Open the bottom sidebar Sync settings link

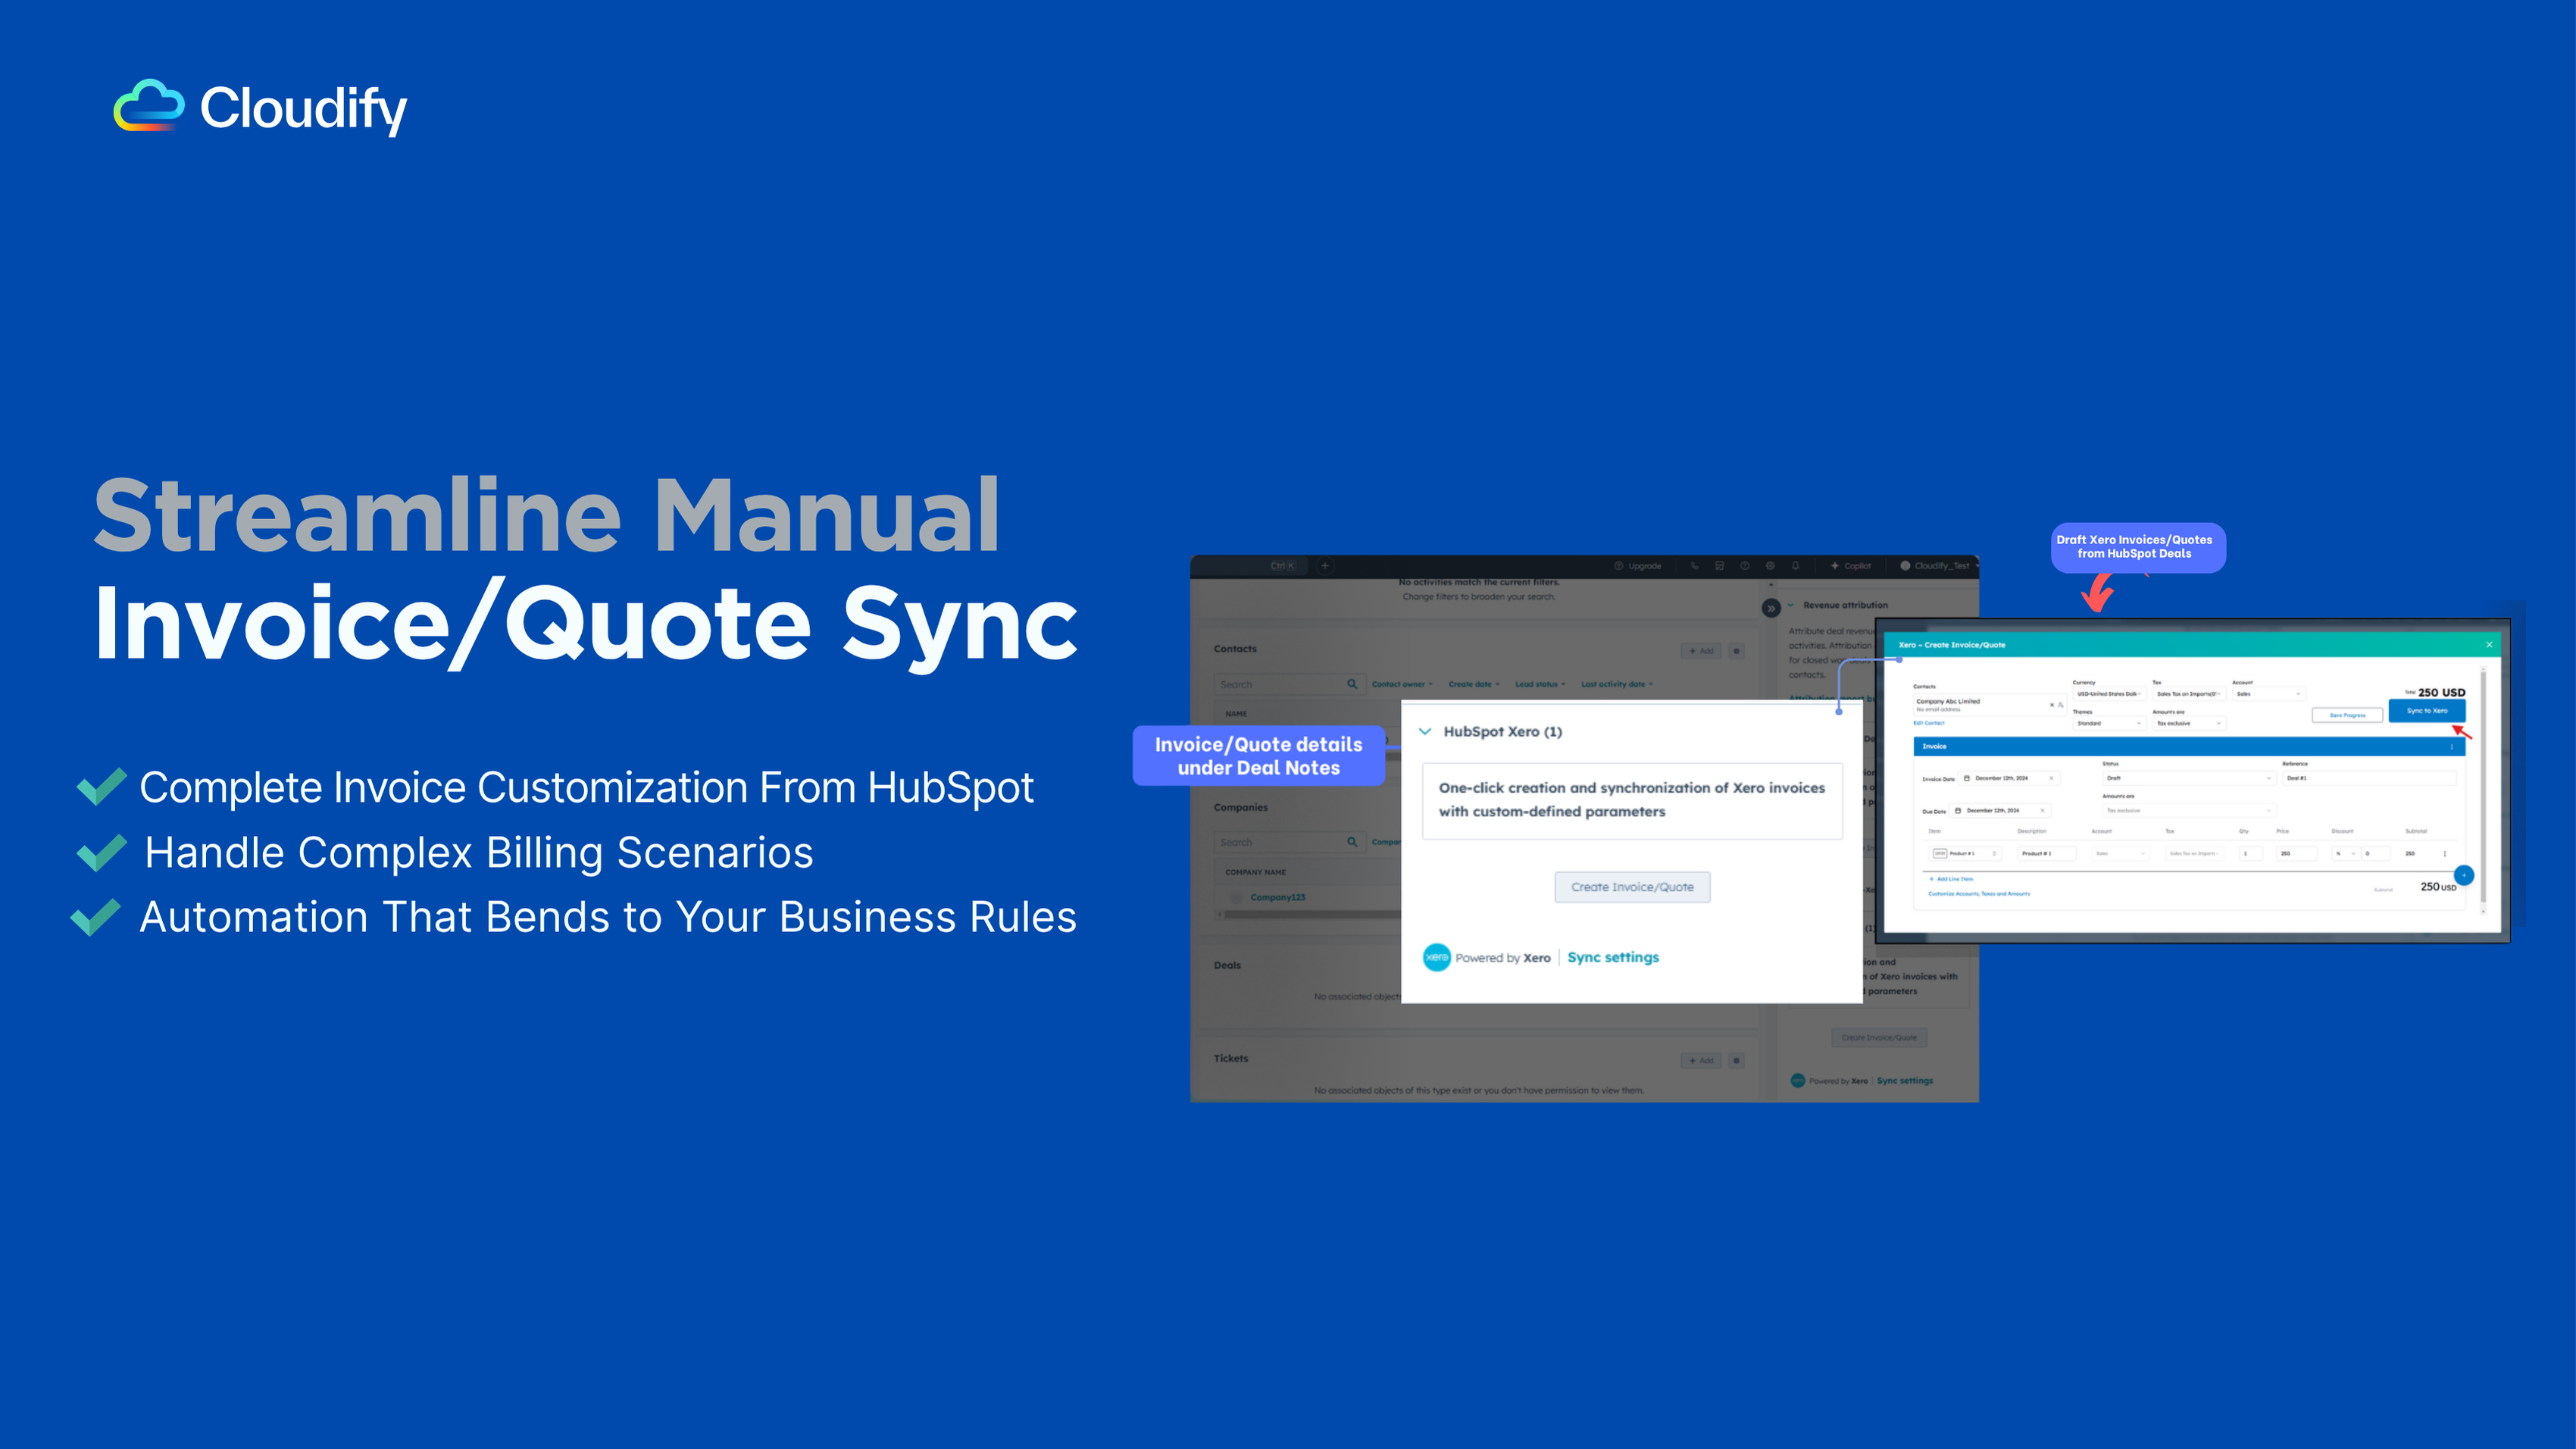point(1905,1080)
